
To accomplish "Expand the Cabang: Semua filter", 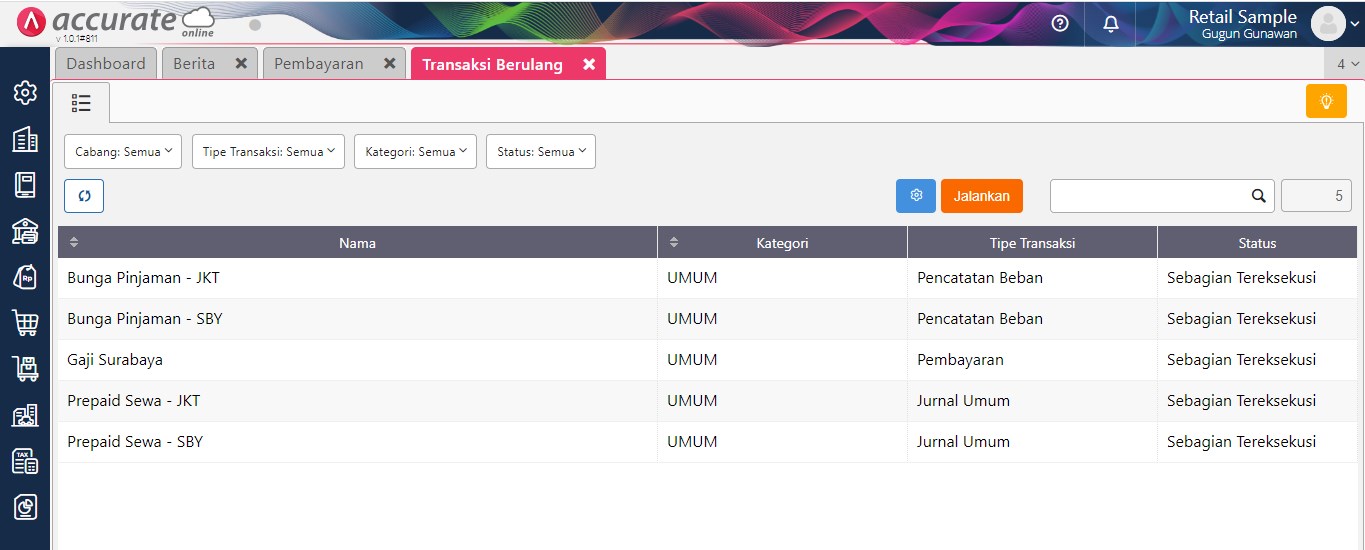I will (x=123, y=152).
